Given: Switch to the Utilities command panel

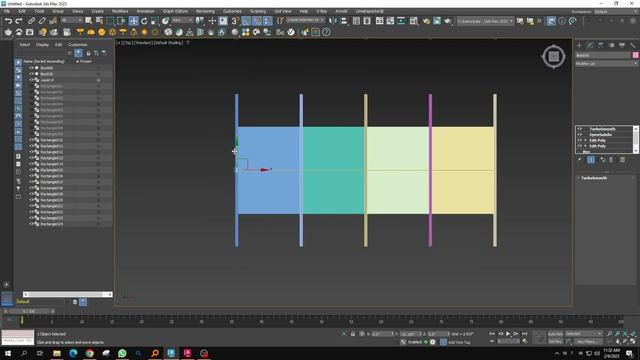Looking at the screenshot, I should point(633,45).
